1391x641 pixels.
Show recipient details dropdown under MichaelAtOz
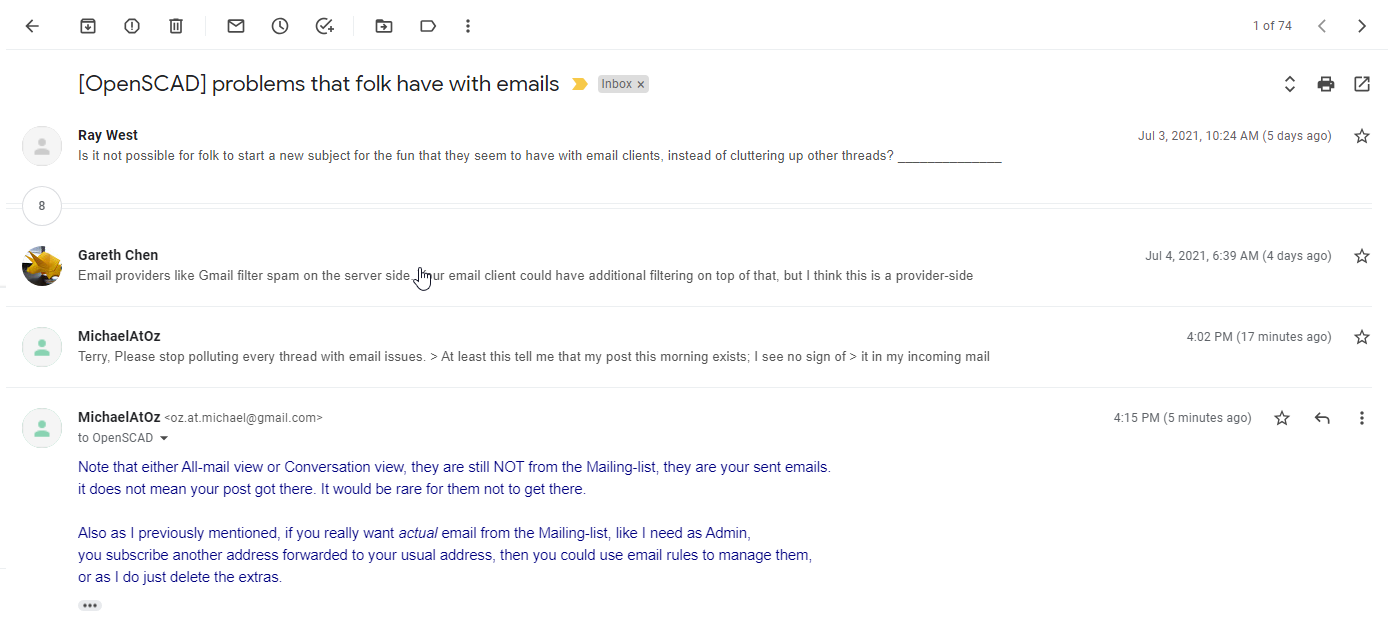(x=164, y=438)
